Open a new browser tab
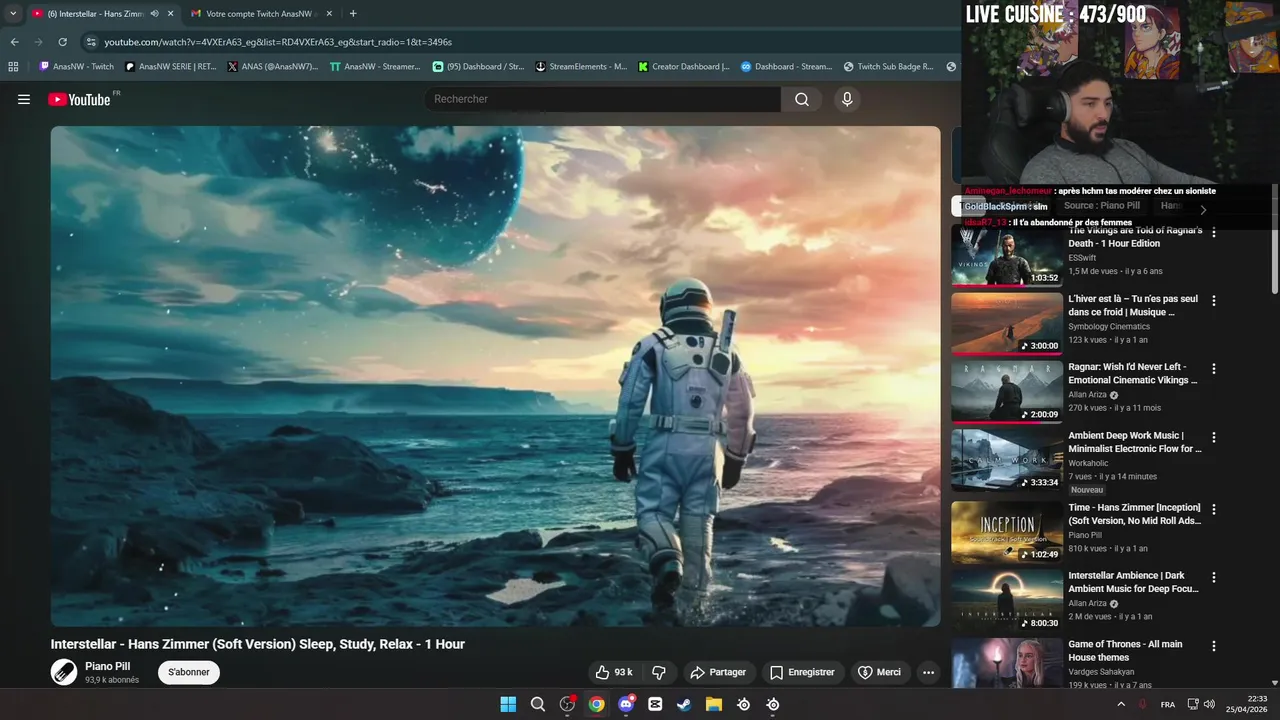Image resolution: width=1280 pixels, height=720 pixels. click(353, 14)
